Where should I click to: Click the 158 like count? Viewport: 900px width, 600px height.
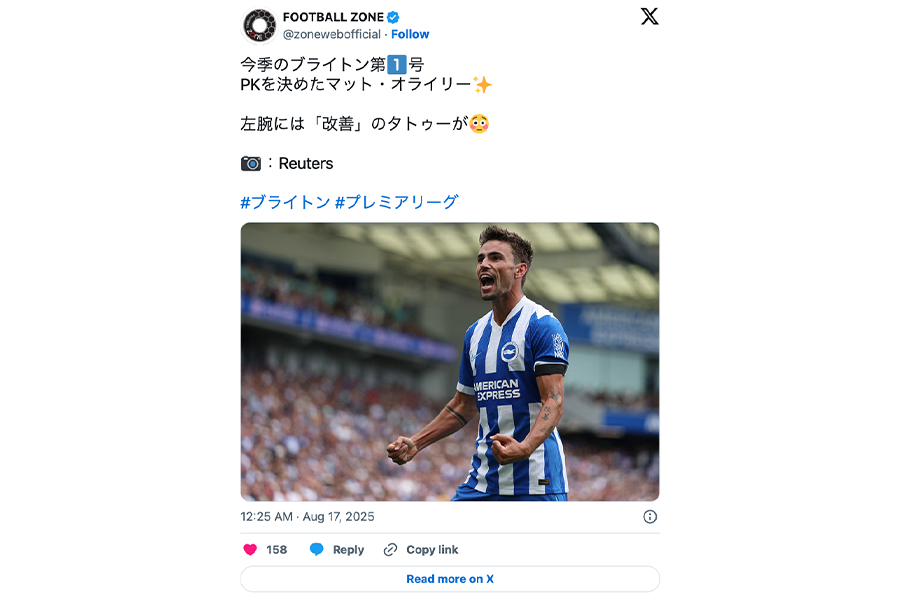pyautogui.click(x=279, y=548)
